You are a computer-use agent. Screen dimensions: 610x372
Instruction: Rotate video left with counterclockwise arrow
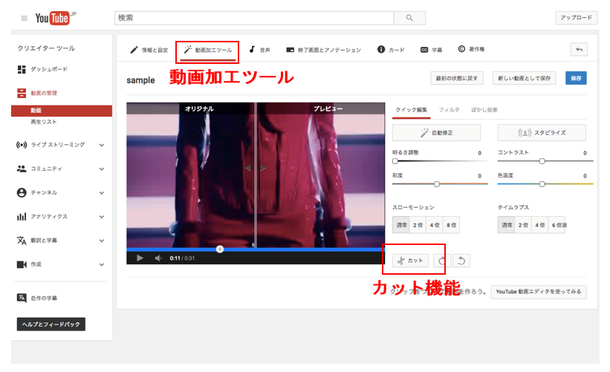coord(461,260)
